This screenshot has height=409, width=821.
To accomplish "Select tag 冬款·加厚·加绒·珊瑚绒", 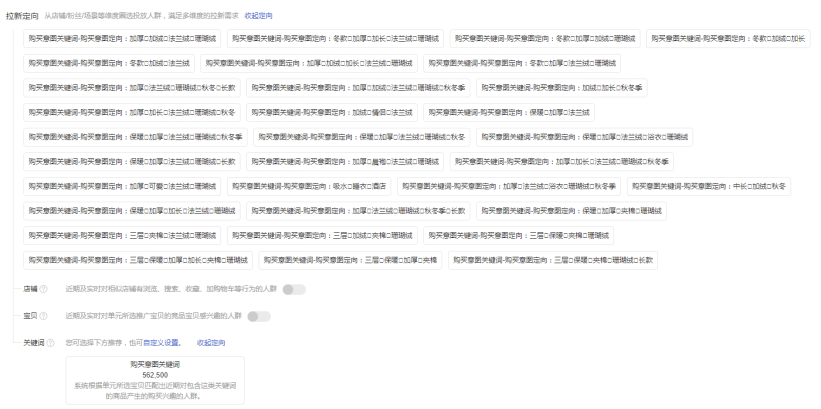I will pyautogui.click(x=545, y=39).
